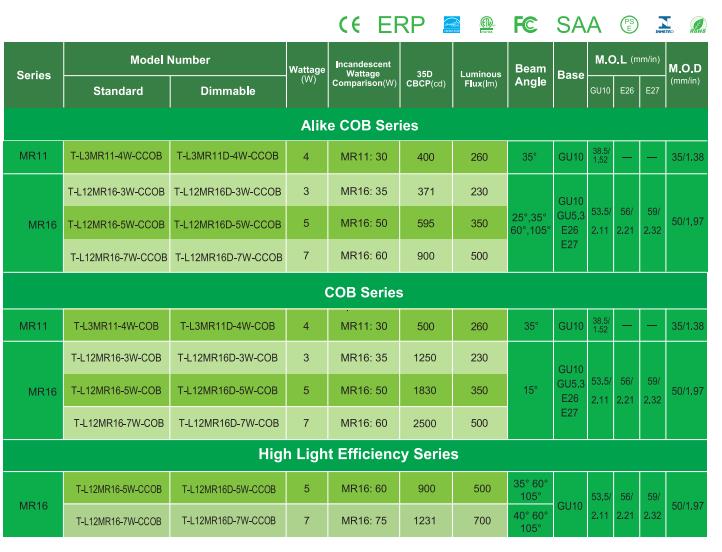
Task: Click the CE certification mark
Action: [x=352, y=23]
